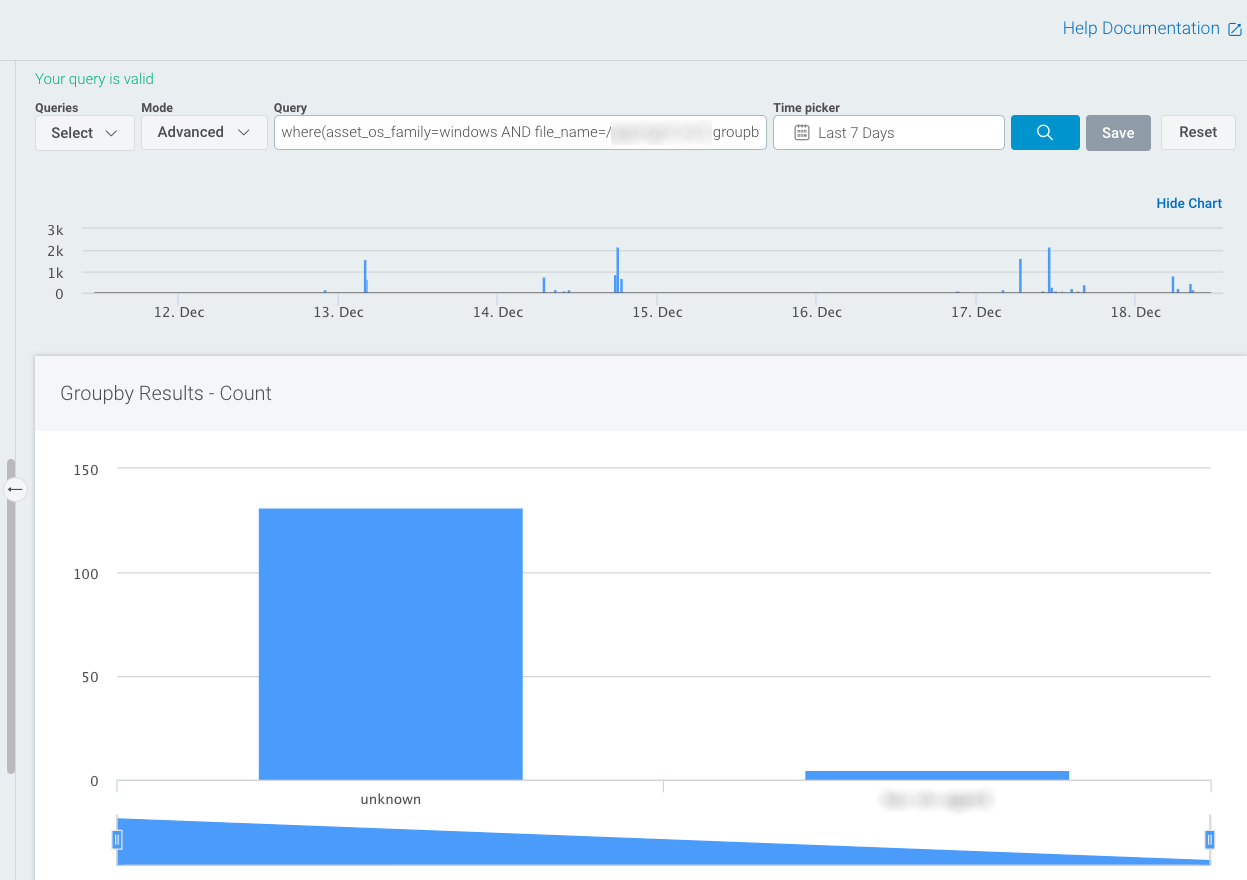Screen dimensions: 1247x880
Task: Run the query with the magnifier search button
Action: coord(1045,133)
